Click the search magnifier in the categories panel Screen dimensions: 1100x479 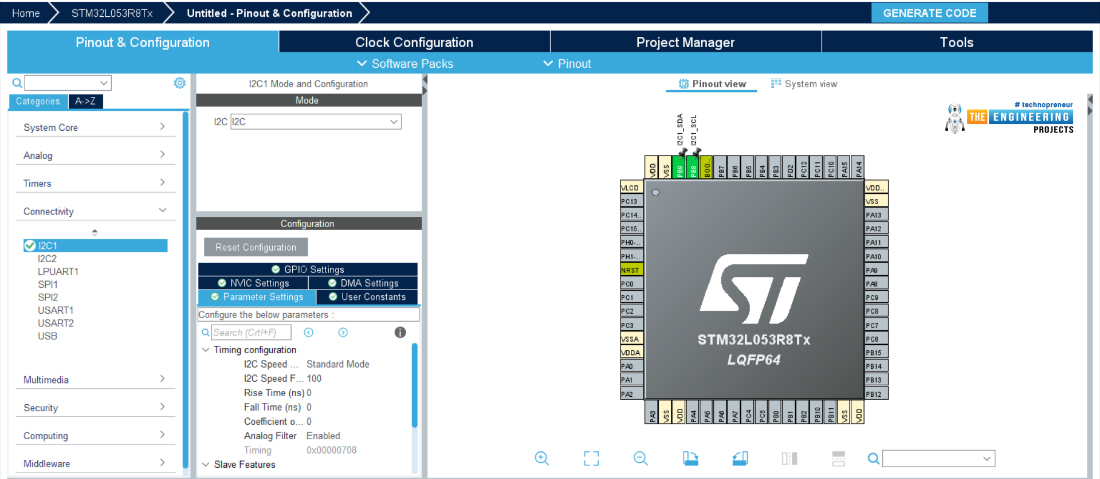[18, 83]
